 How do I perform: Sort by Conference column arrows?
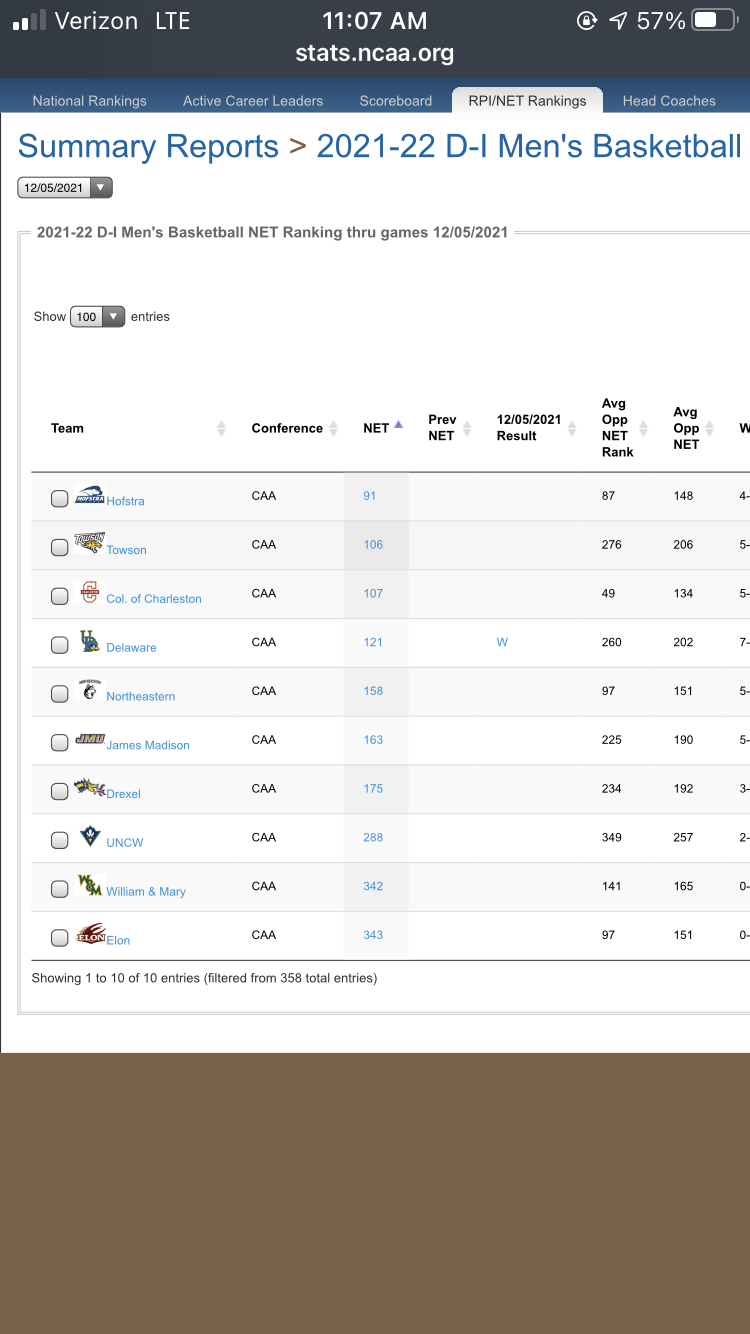(x=334, y=428)
